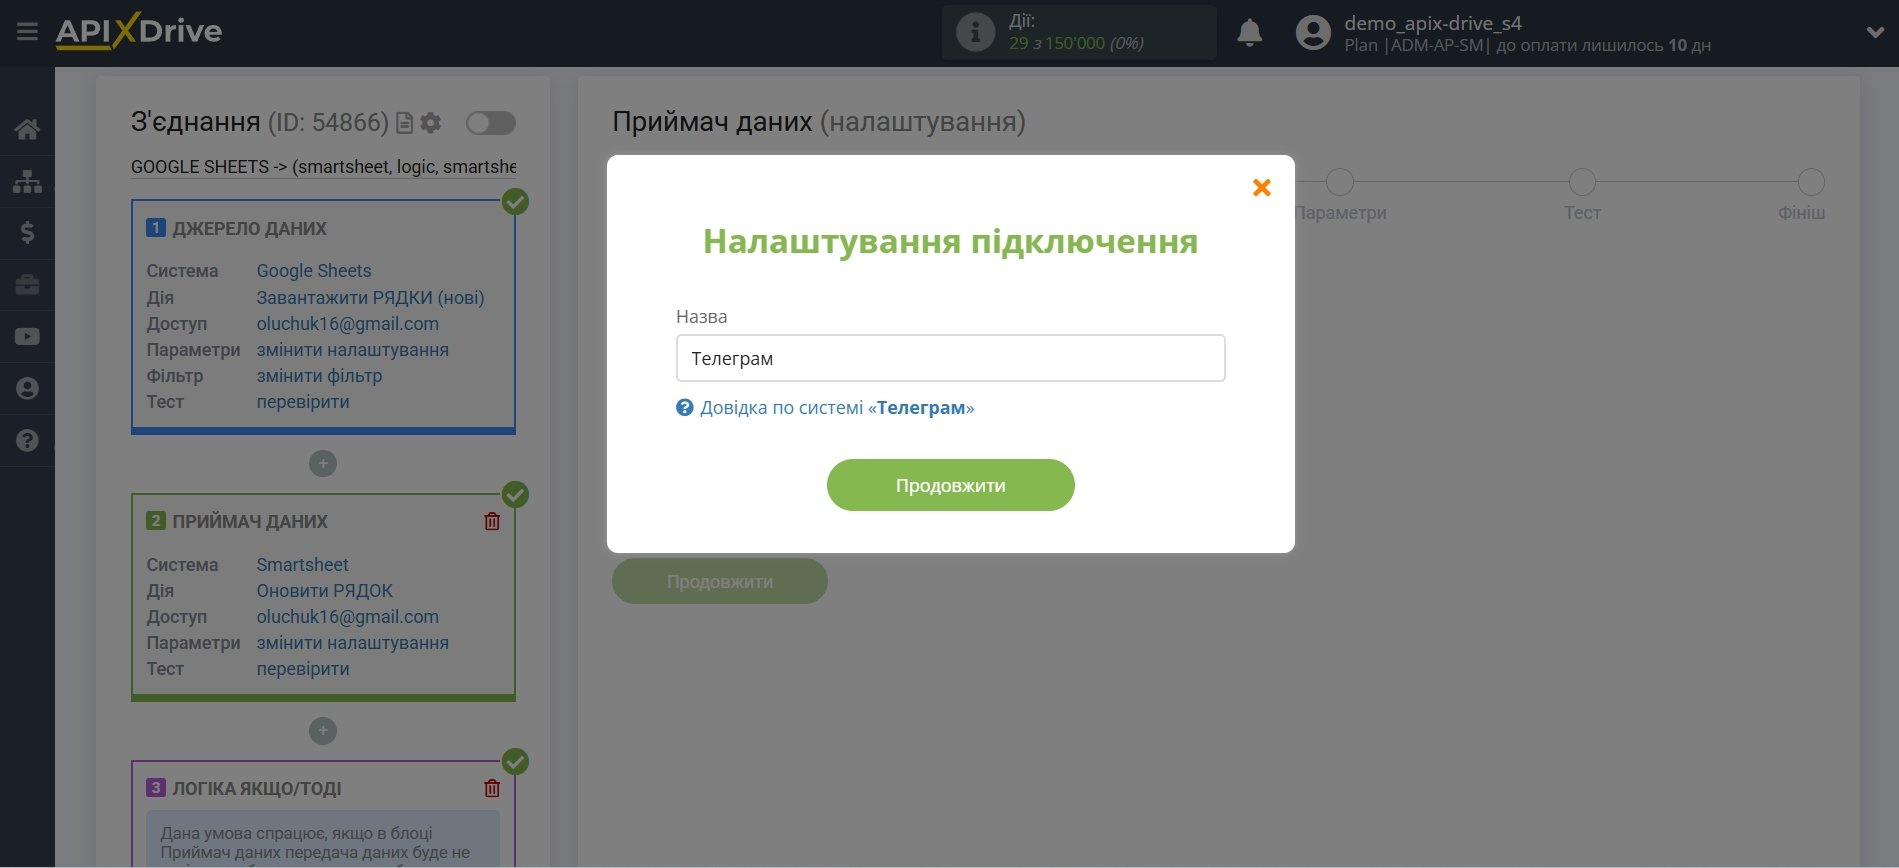Image resolution: width=1899 pixels, height=868 pixels.
Task: Click the Назва input field
Action: [x=950, y=358]
